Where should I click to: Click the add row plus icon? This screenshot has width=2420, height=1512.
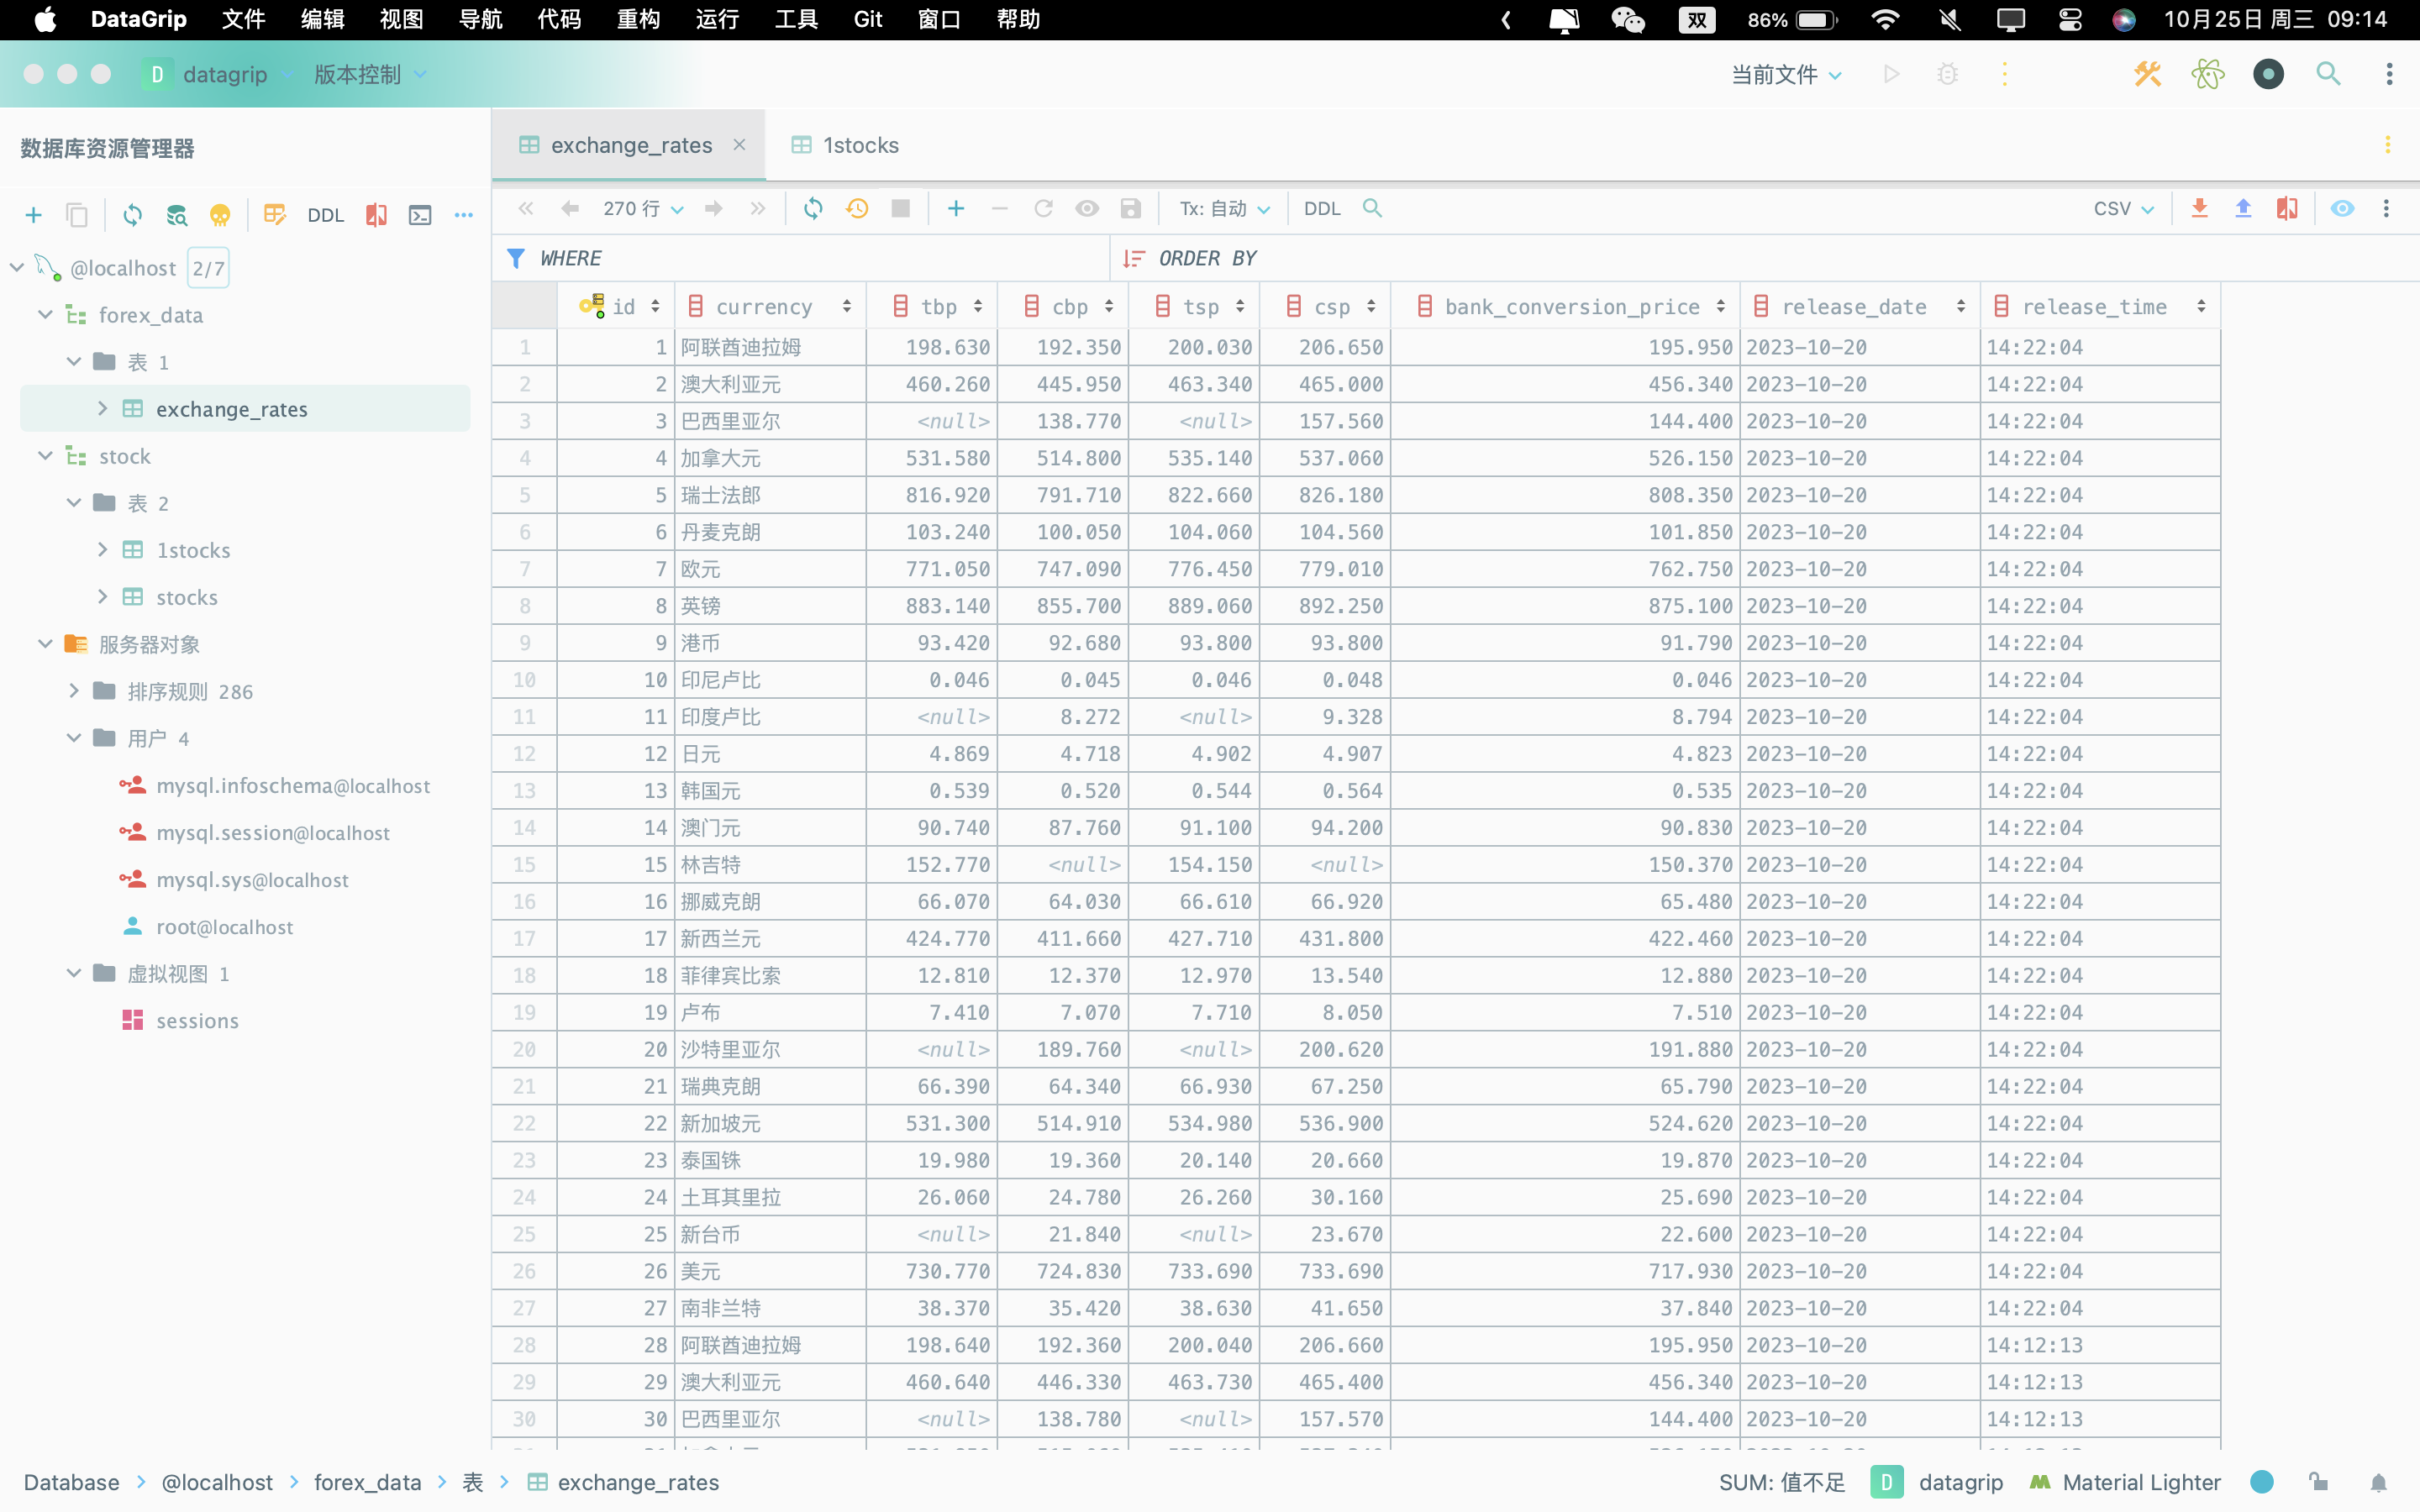point(956,208)
